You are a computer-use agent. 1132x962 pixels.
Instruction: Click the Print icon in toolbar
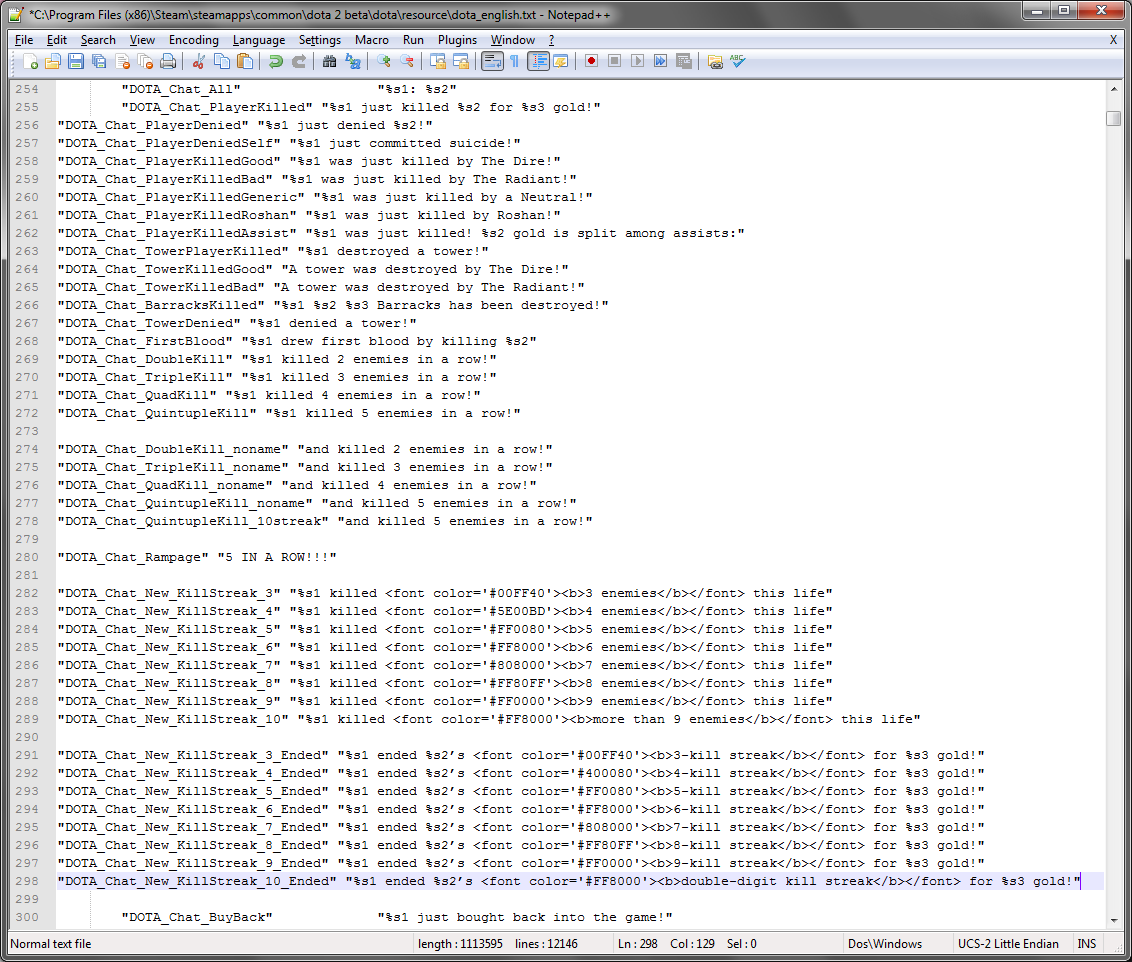[168, 62]
